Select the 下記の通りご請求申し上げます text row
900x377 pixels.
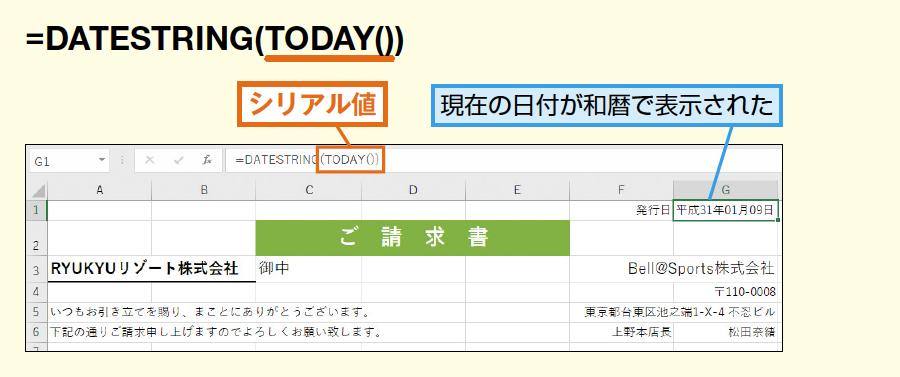pos(216,332)
